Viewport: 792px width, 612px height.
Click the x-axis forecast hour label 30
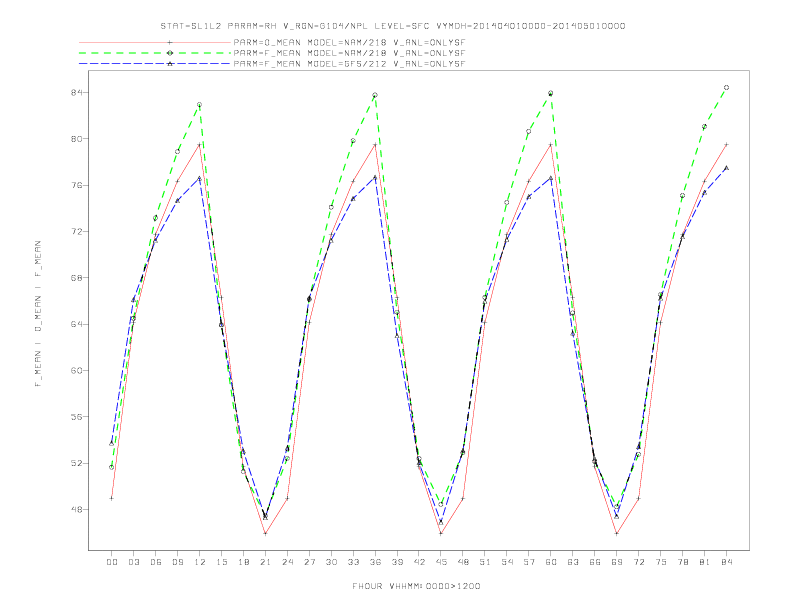[331, 562]
